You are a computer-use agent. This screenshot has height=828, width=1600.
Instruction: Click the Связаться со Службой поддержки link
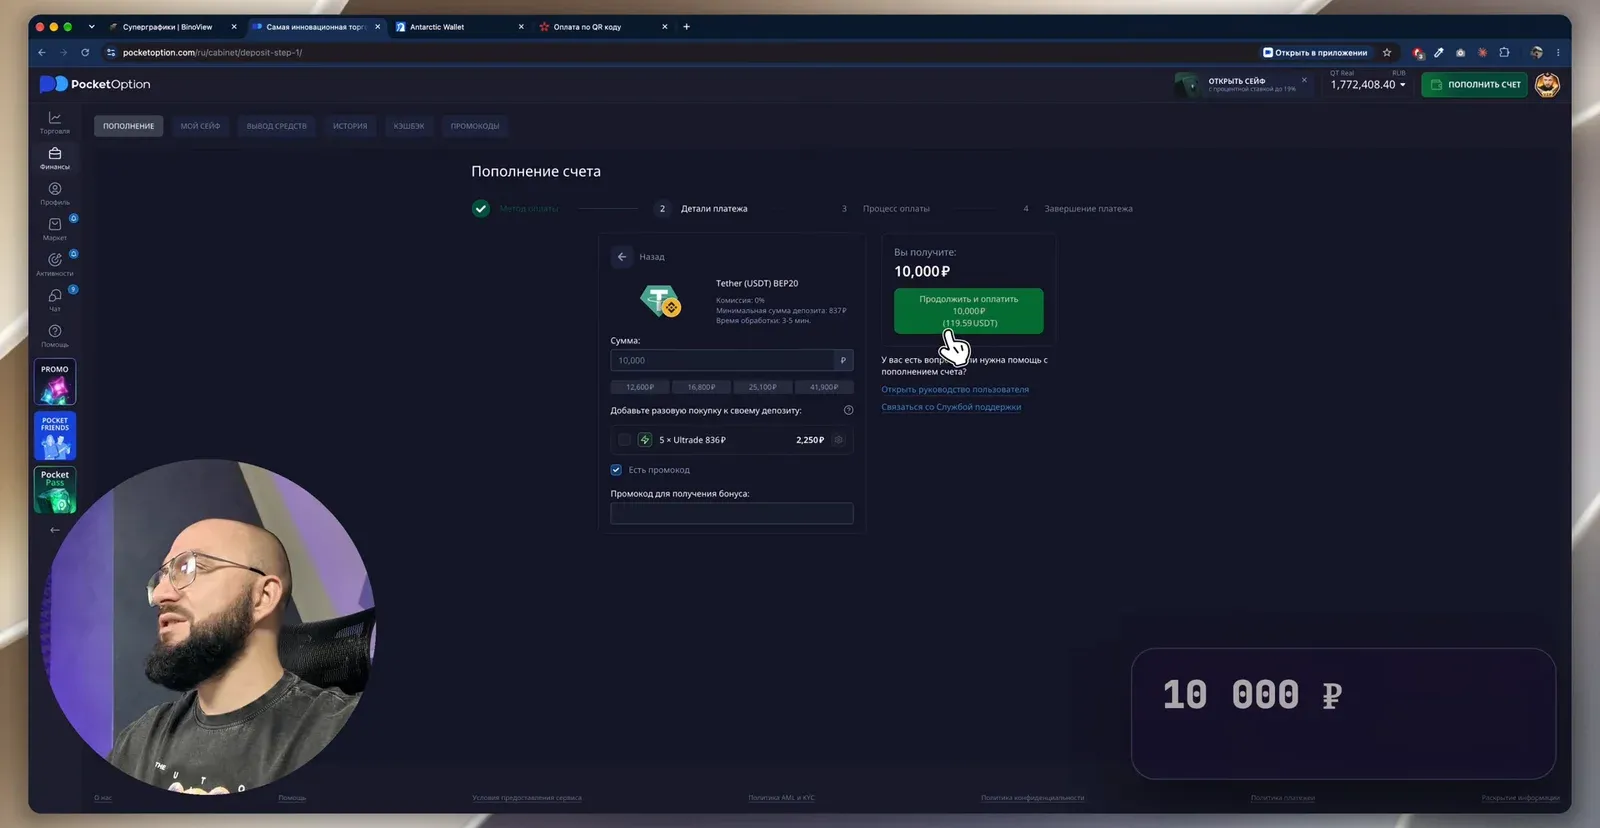pyautogui.click(x=951, y=407)
